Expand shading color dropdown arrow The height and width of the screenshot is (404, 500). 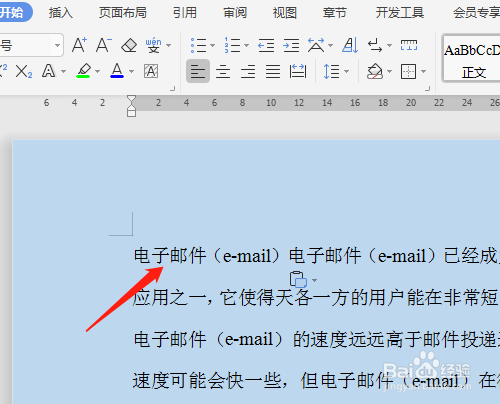[x=389, y=71]
